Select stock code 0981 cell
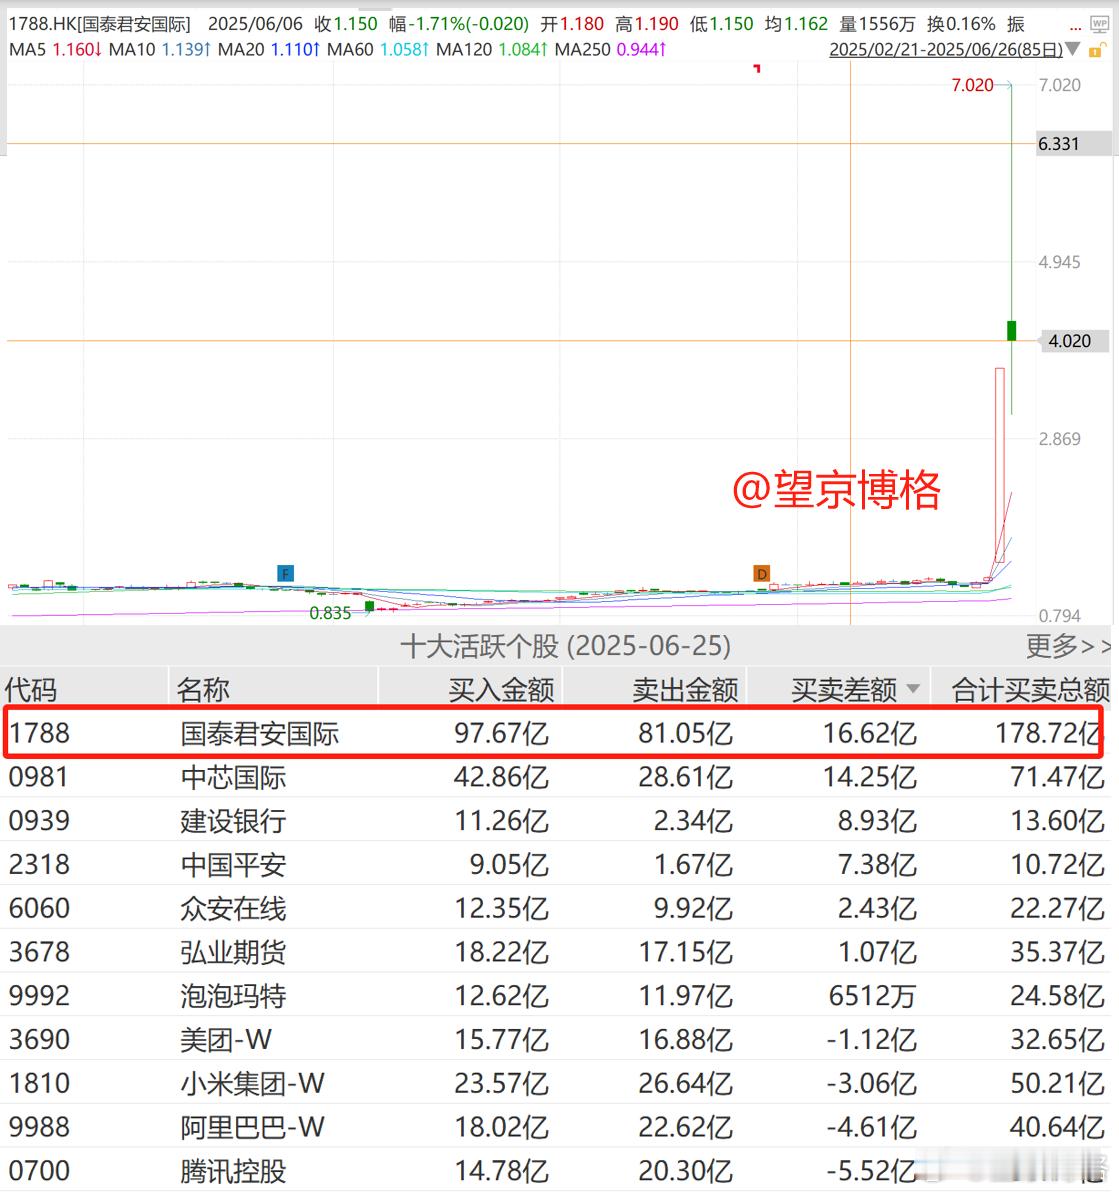Viewport: 1119px width, 1193px height. click(40, 778)
